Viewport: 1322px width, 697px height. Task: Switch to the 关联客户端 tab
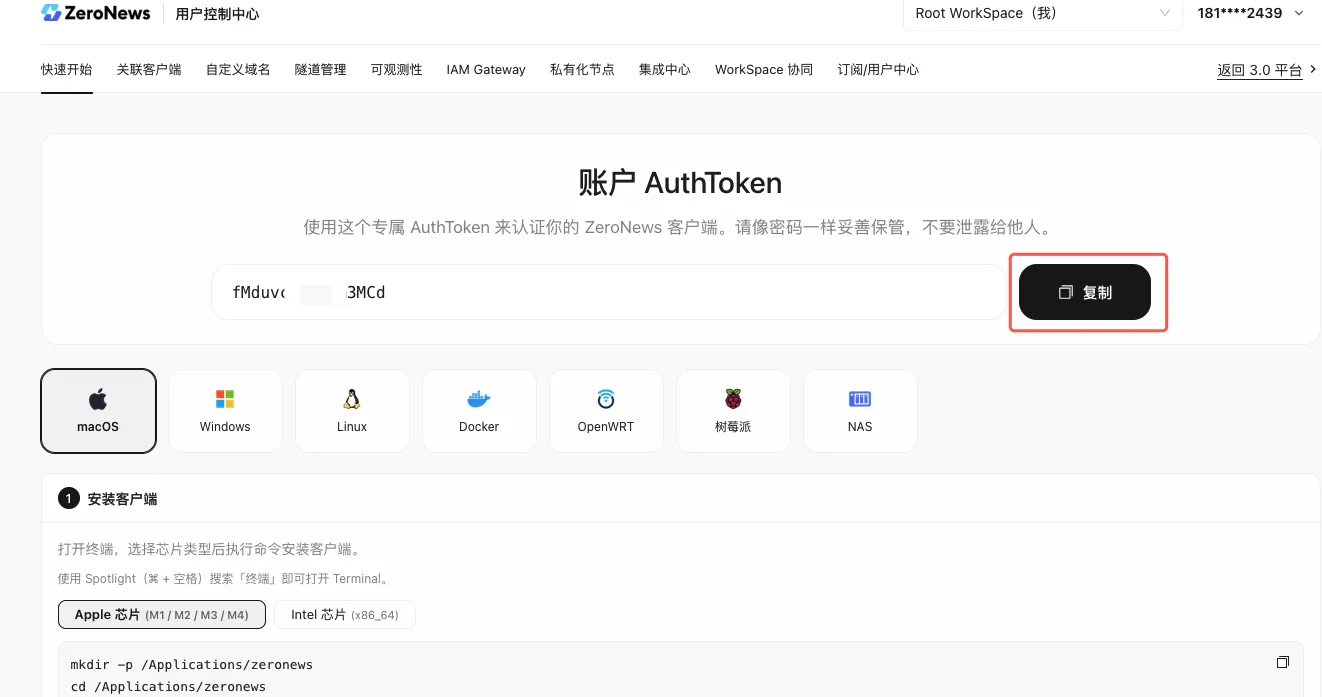(x=149, y=70)
